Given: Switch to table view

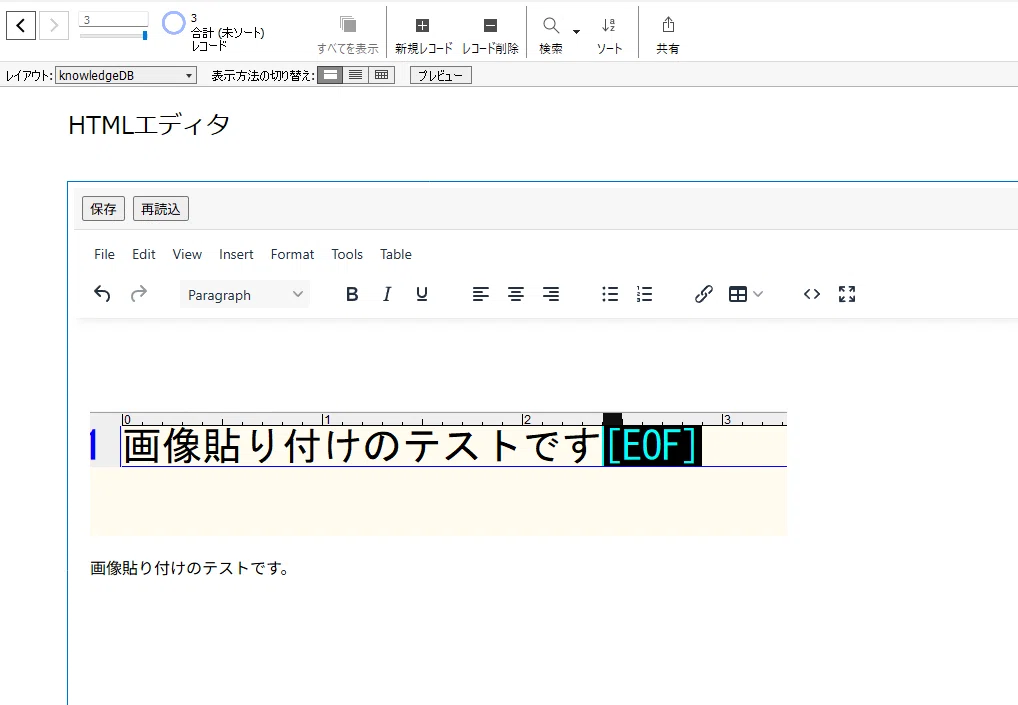Looking at the screenshot, I should click(381, 75).
